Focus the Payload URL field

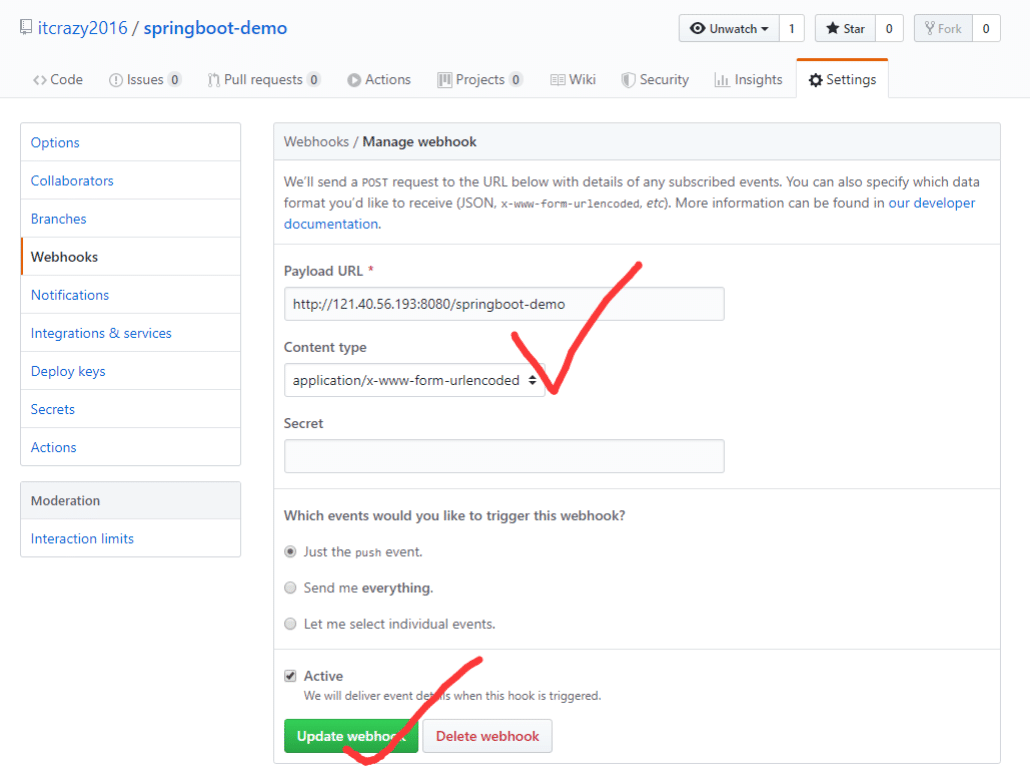point(504,304)
